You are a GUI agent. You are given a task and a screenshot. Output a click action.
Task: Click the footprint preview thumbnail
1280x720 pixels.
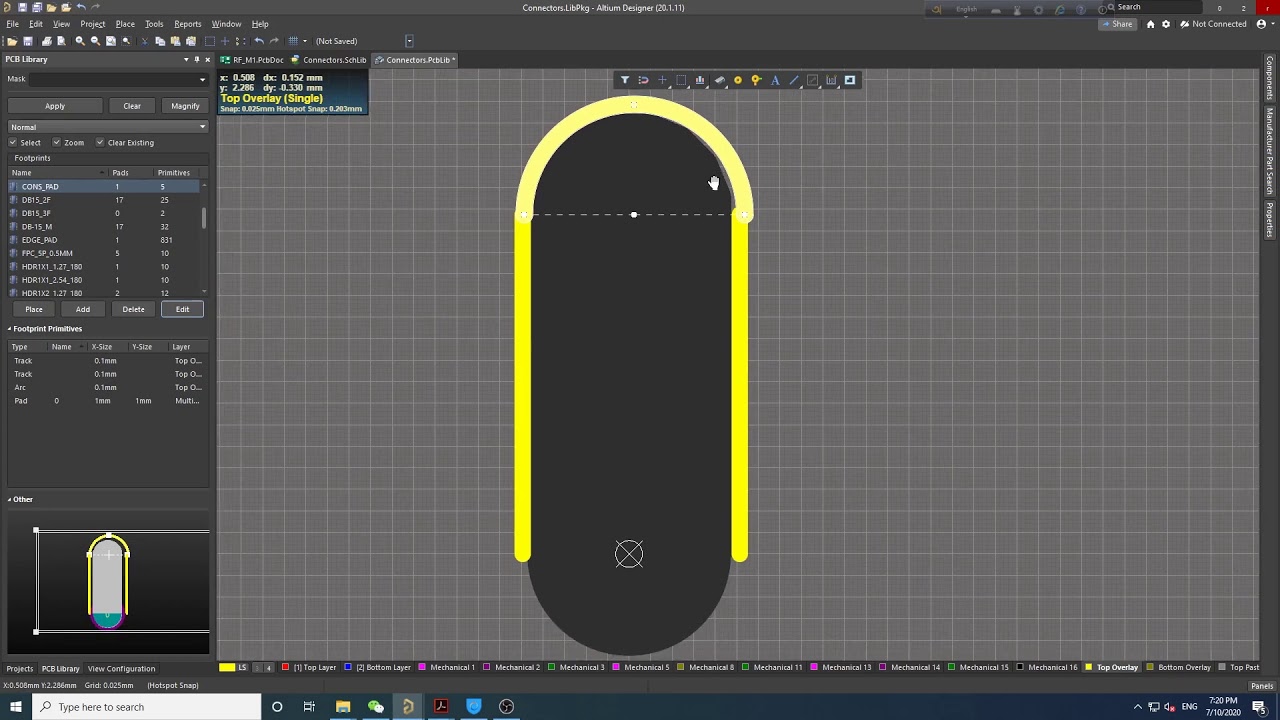108,582
